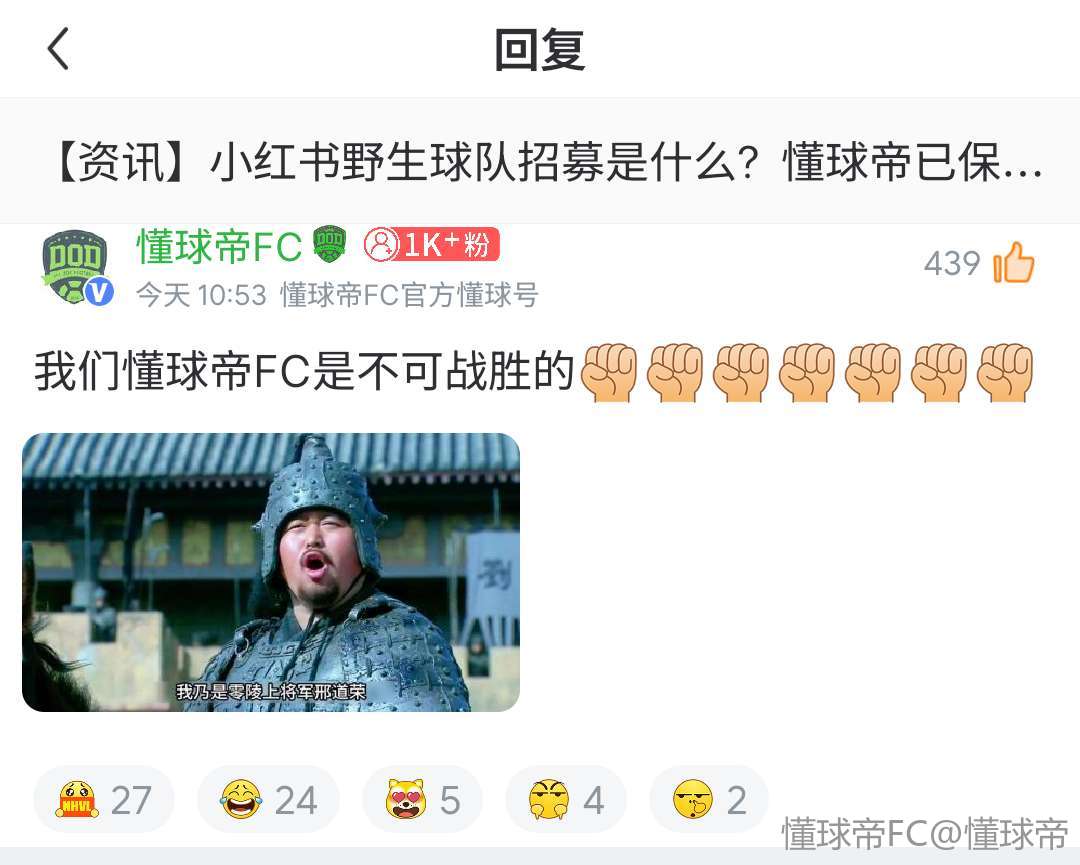Tap the 1K+粉 fan badge
1080x865 pixels.
tap(431, 244)
